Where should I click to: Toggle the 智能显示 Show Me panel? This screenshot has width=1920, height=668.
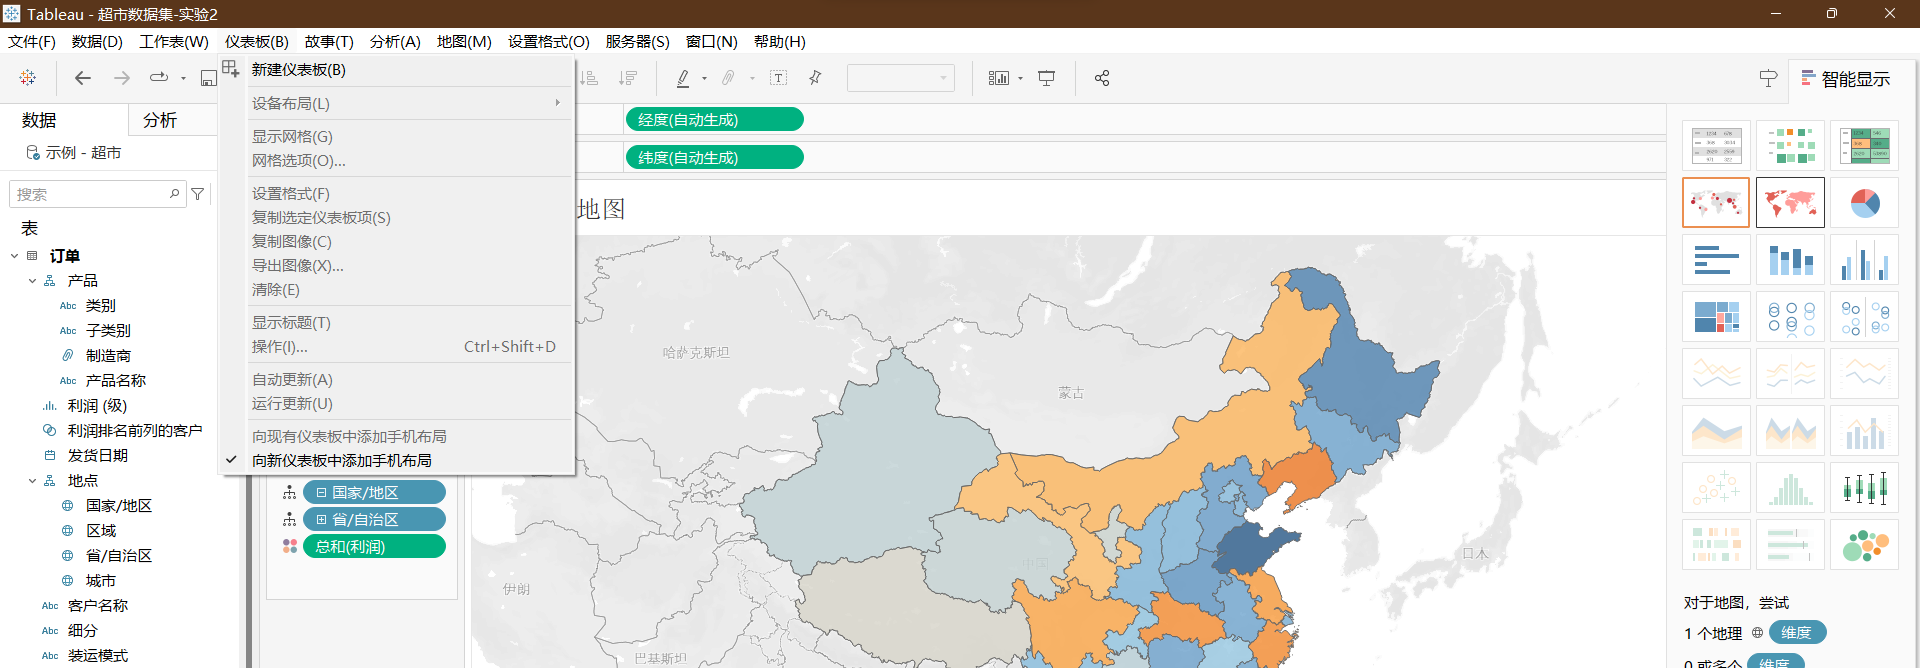(1846, 79)
